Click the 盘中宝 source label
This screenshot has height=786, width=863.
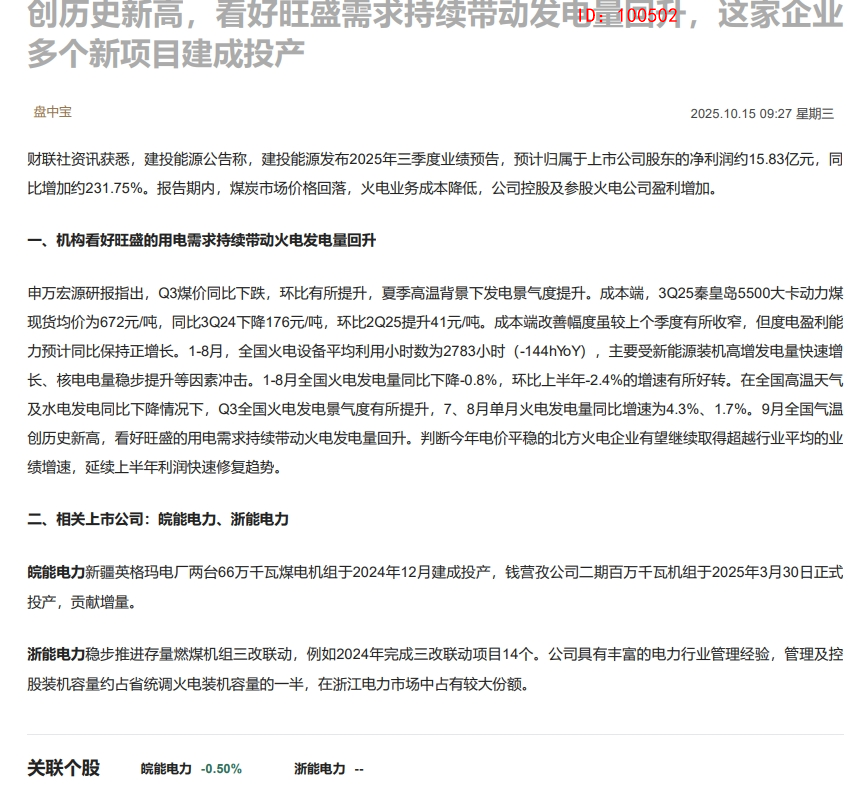52,112
